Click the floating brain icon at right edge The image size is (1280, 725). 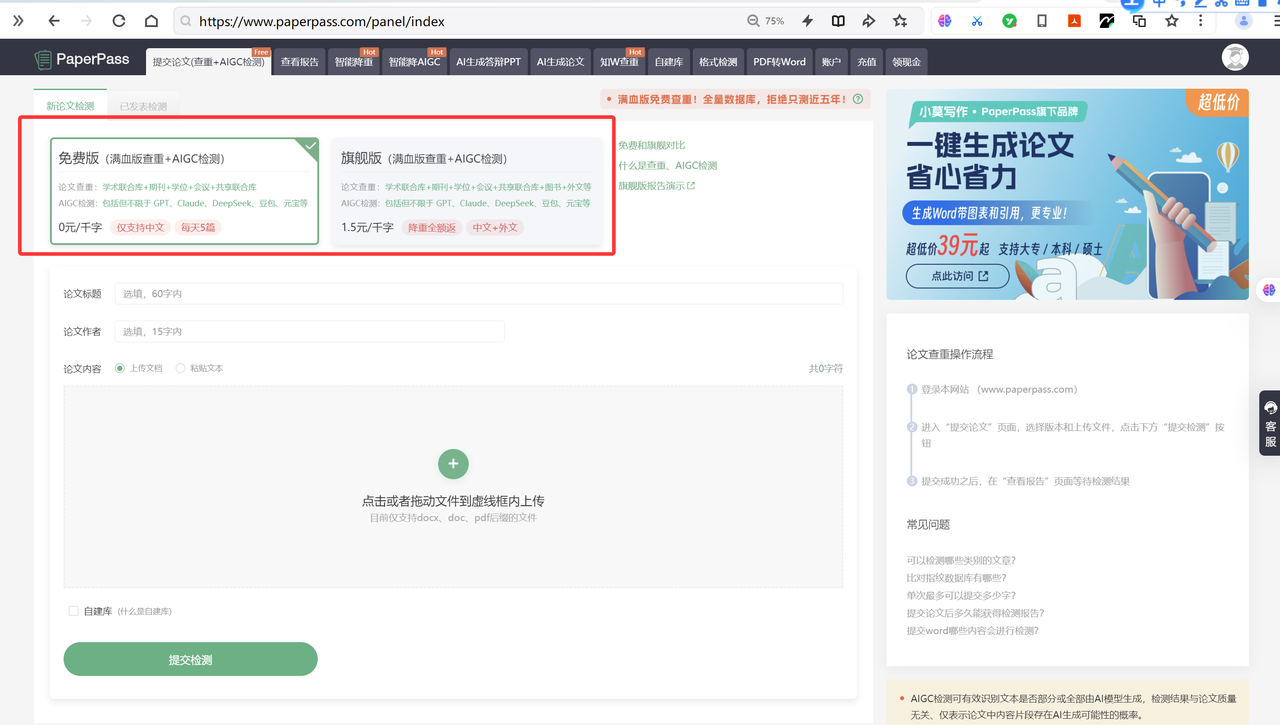click(x=1269, y=290)
